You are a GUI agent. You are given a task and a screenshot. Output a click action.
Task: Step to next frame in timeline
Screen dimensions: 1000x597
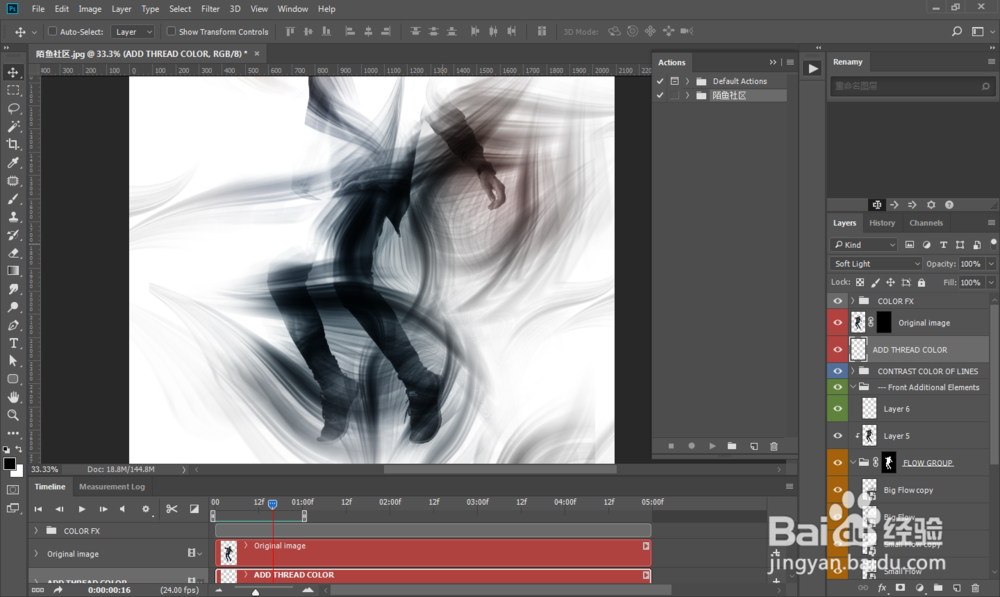(103, 509)
